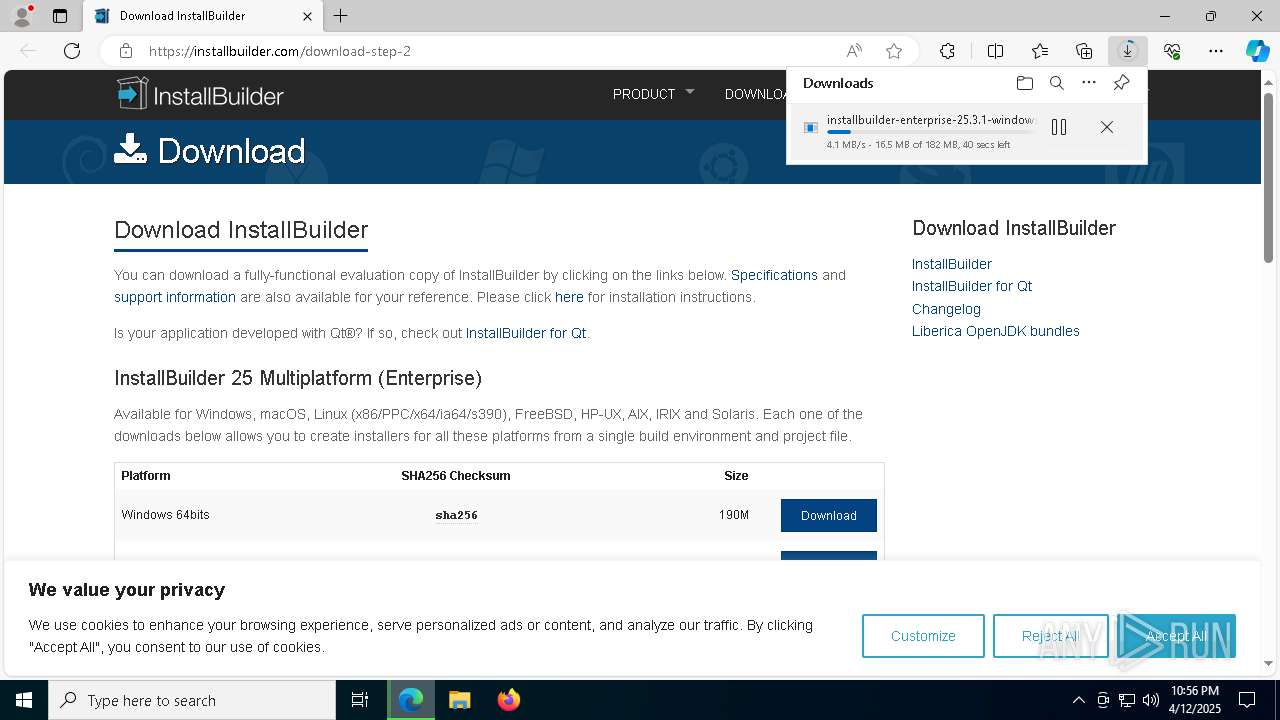Open the notification center icon
The image size is (1280, 720).
[x=1247, y=700]
